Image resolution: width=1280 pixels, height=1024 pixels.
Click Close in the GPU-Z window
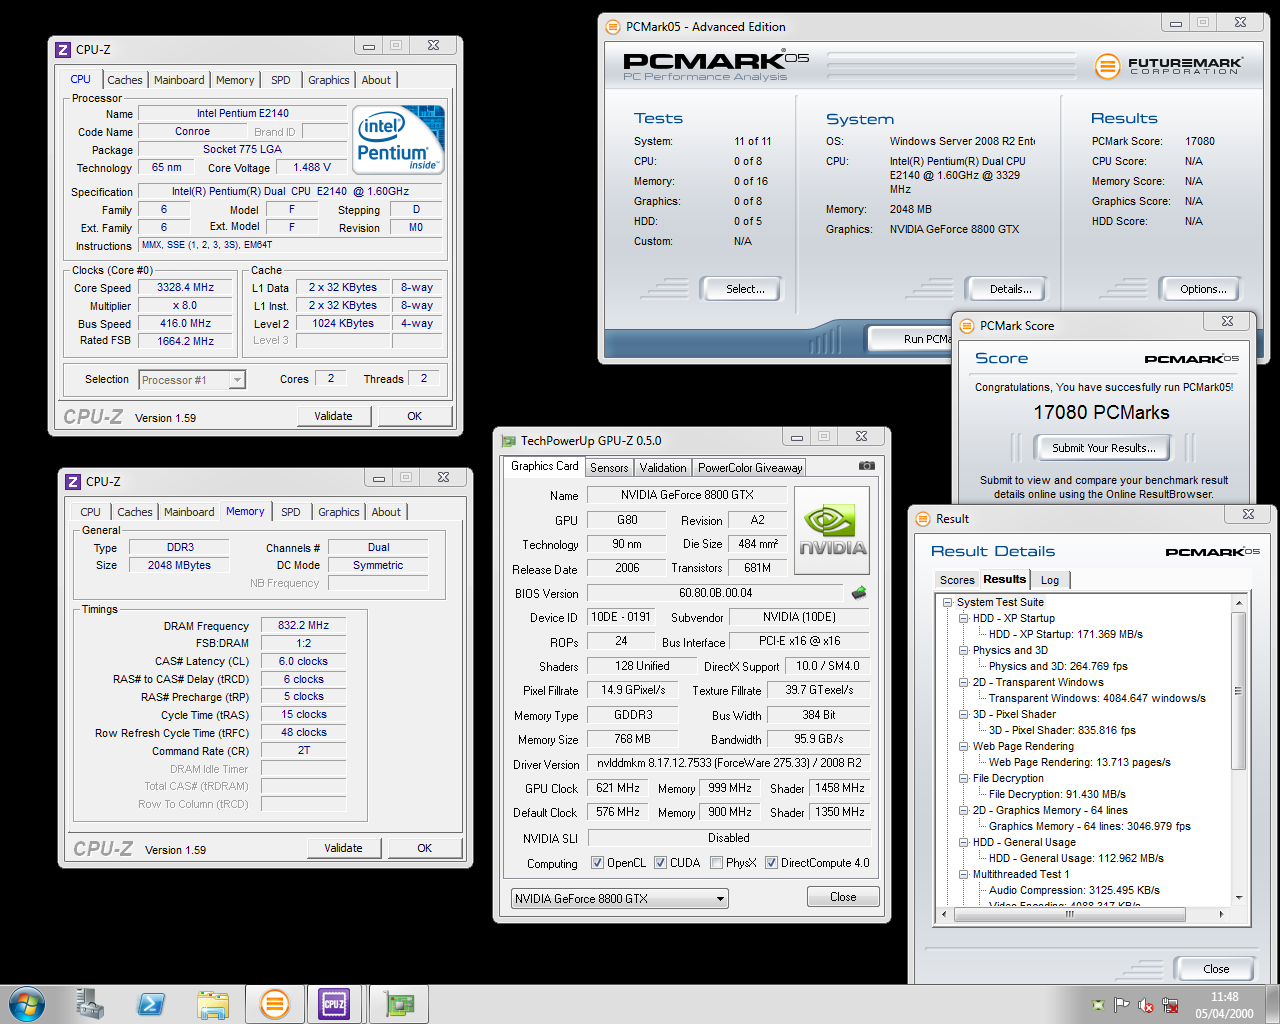843,897
